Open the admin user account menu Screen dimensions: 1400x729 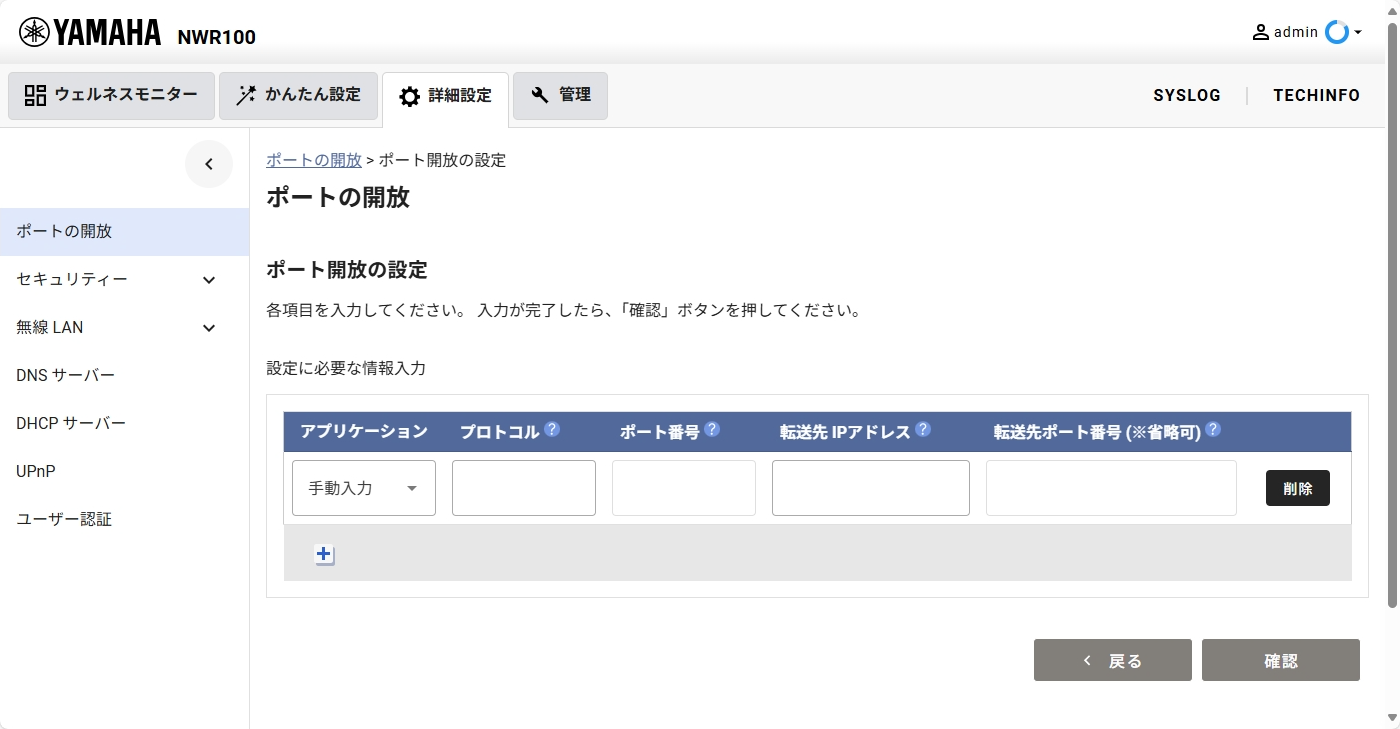tap(1306, 33)
